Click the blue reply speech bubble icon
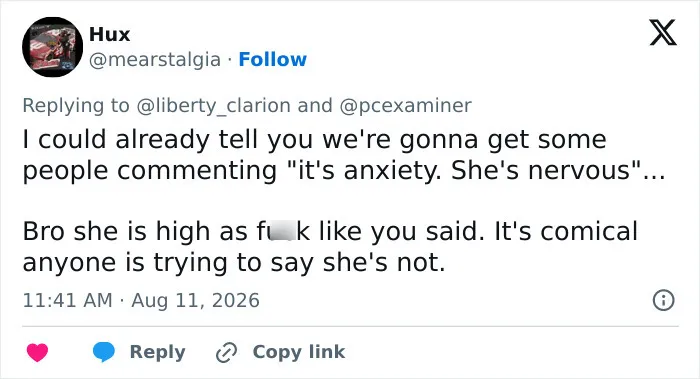Viewport: 700px width, 379px height. point(104,352)
